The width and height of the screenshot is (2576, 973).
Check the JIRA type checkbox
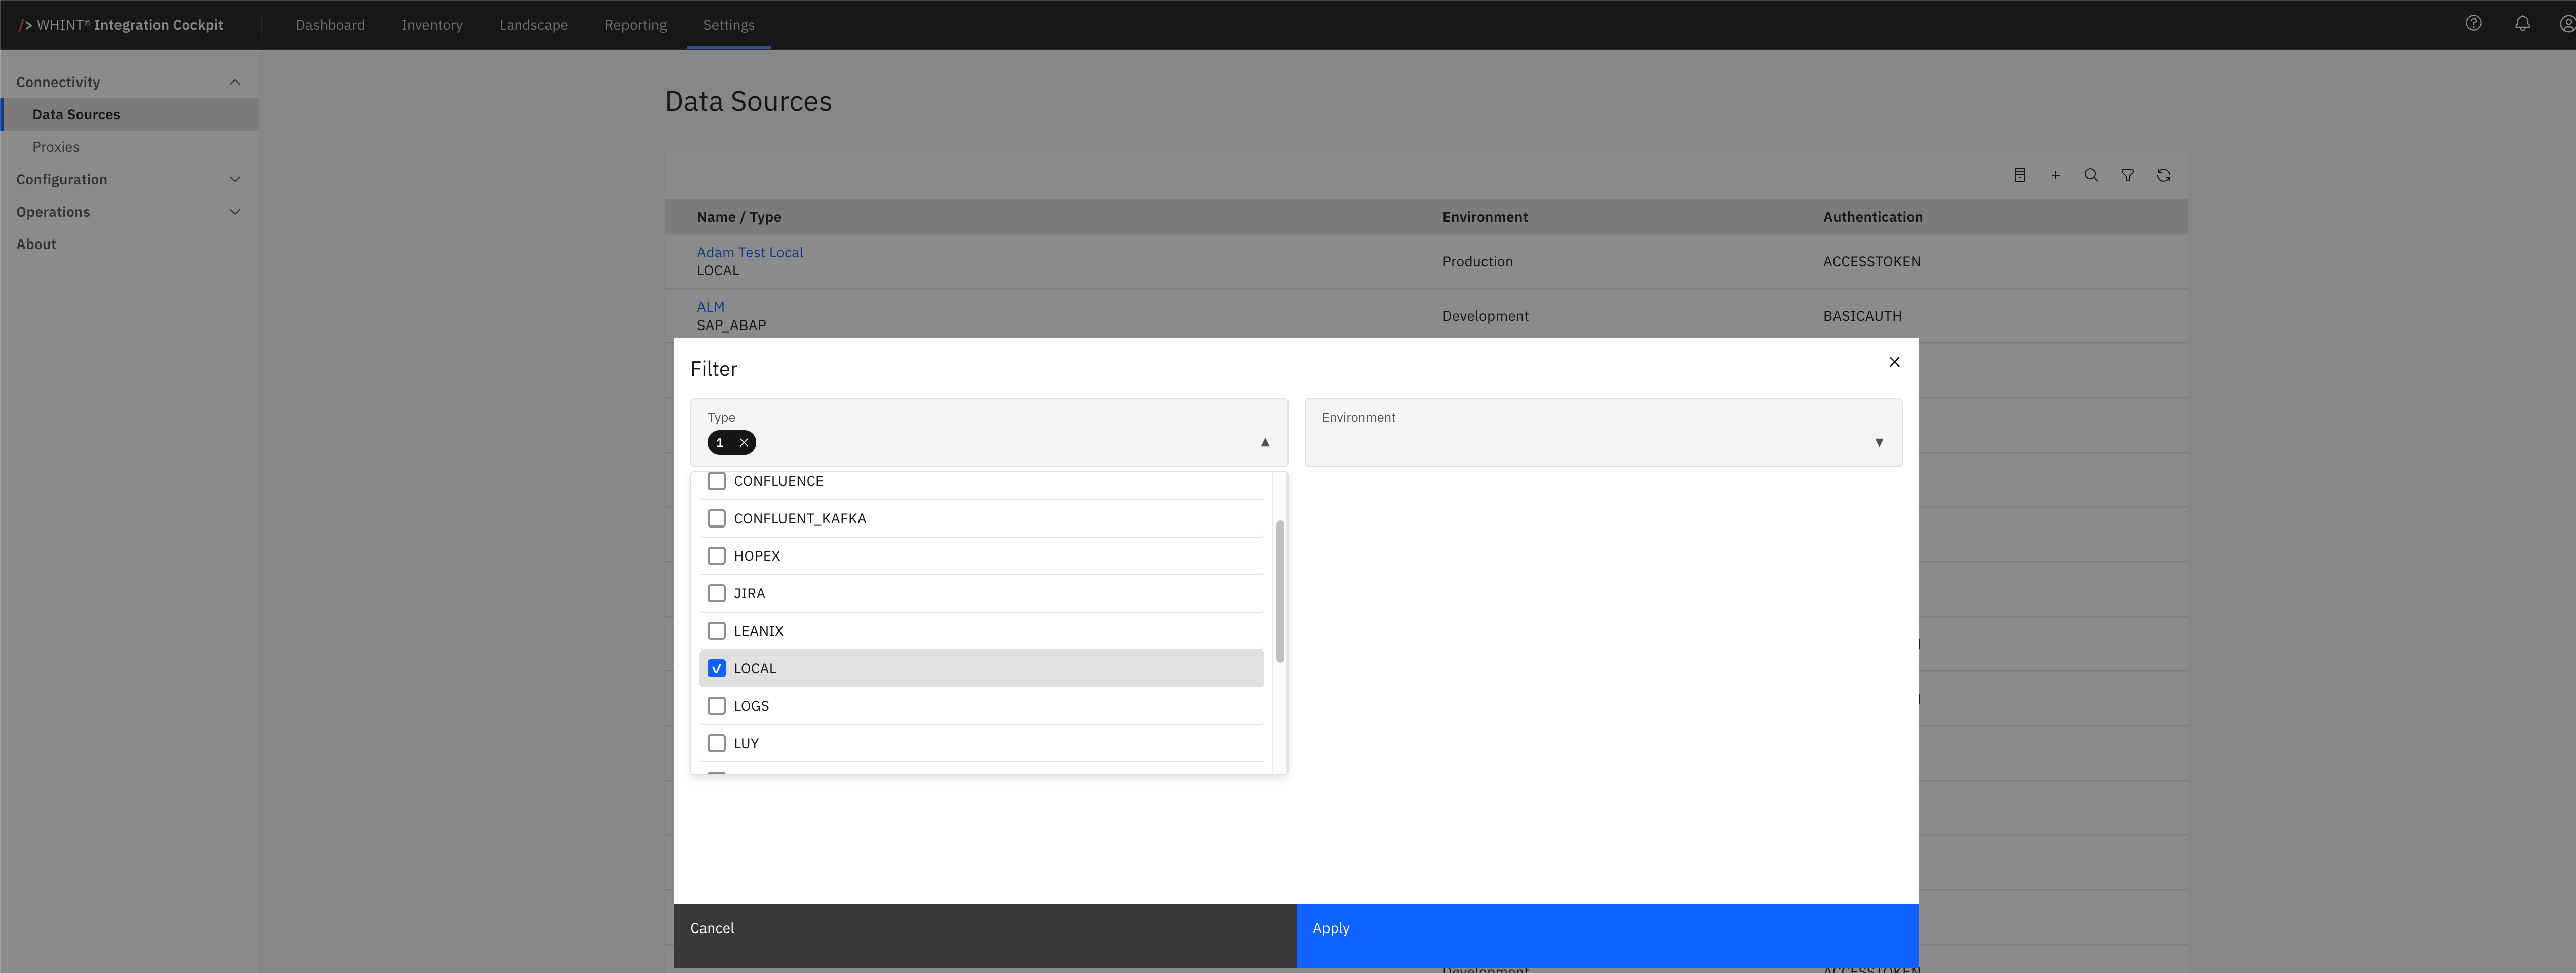(x=716, y=594)
